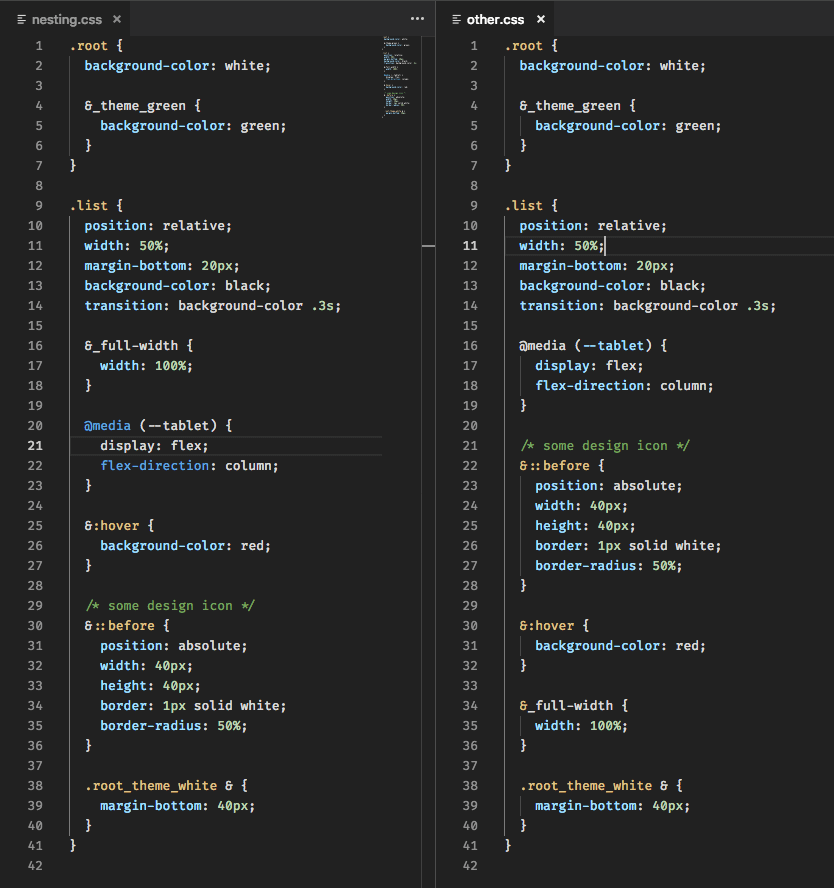This screenshot has width=834, height=888.
Task: Click line number 21 in nesting.css gutter
Action: click(35, 446)
